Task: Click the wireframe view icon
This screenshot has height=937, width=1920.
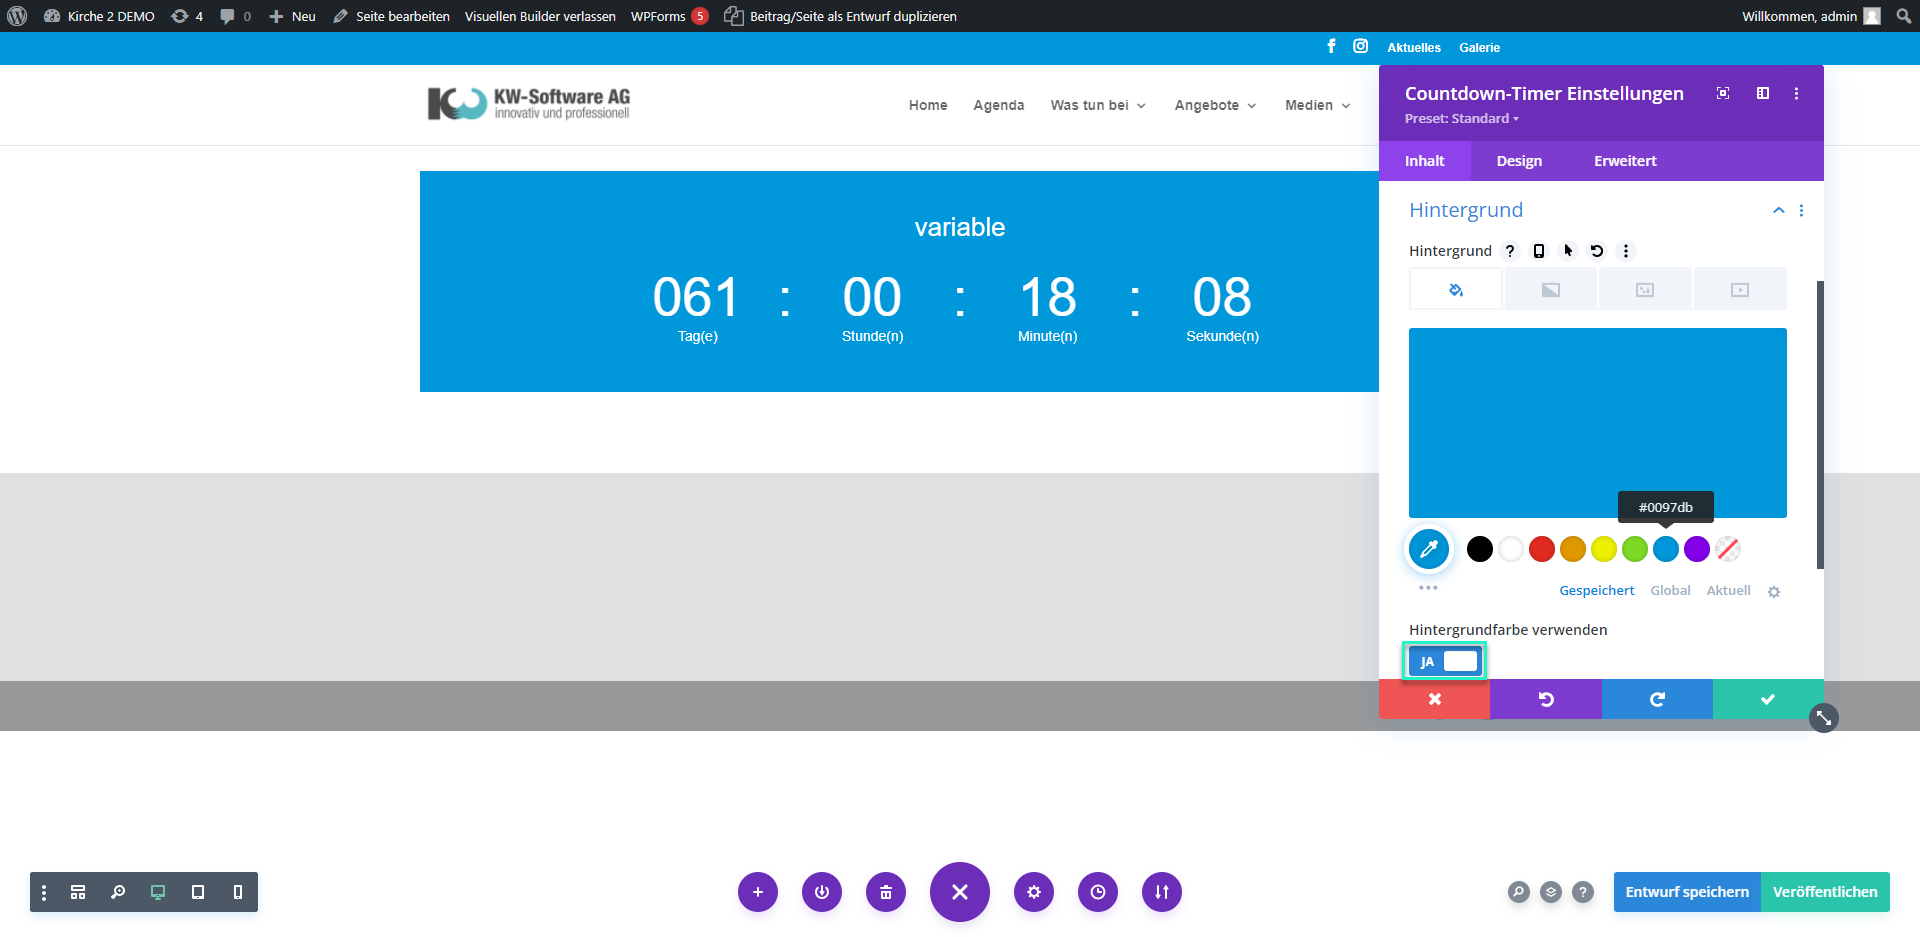Action: tap(78, 892)
